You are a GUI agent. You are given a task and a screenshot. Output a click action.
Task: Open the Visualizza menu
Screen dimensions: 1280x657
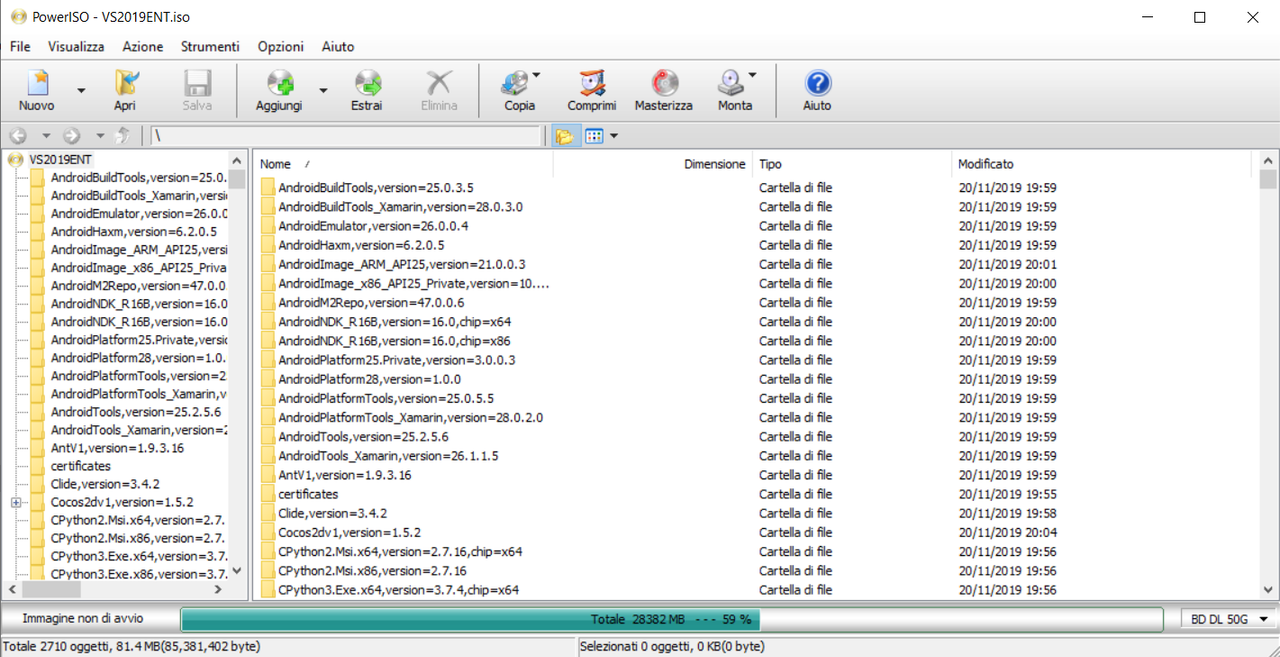(76, 46)
